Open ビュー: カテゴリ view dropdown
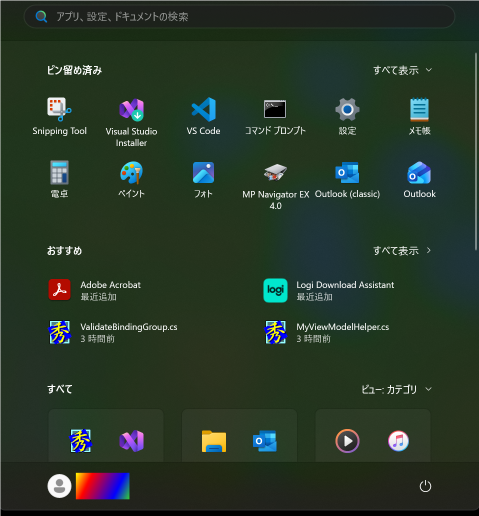This screenshot has width=479, height=516. click(x=397, y=389)
